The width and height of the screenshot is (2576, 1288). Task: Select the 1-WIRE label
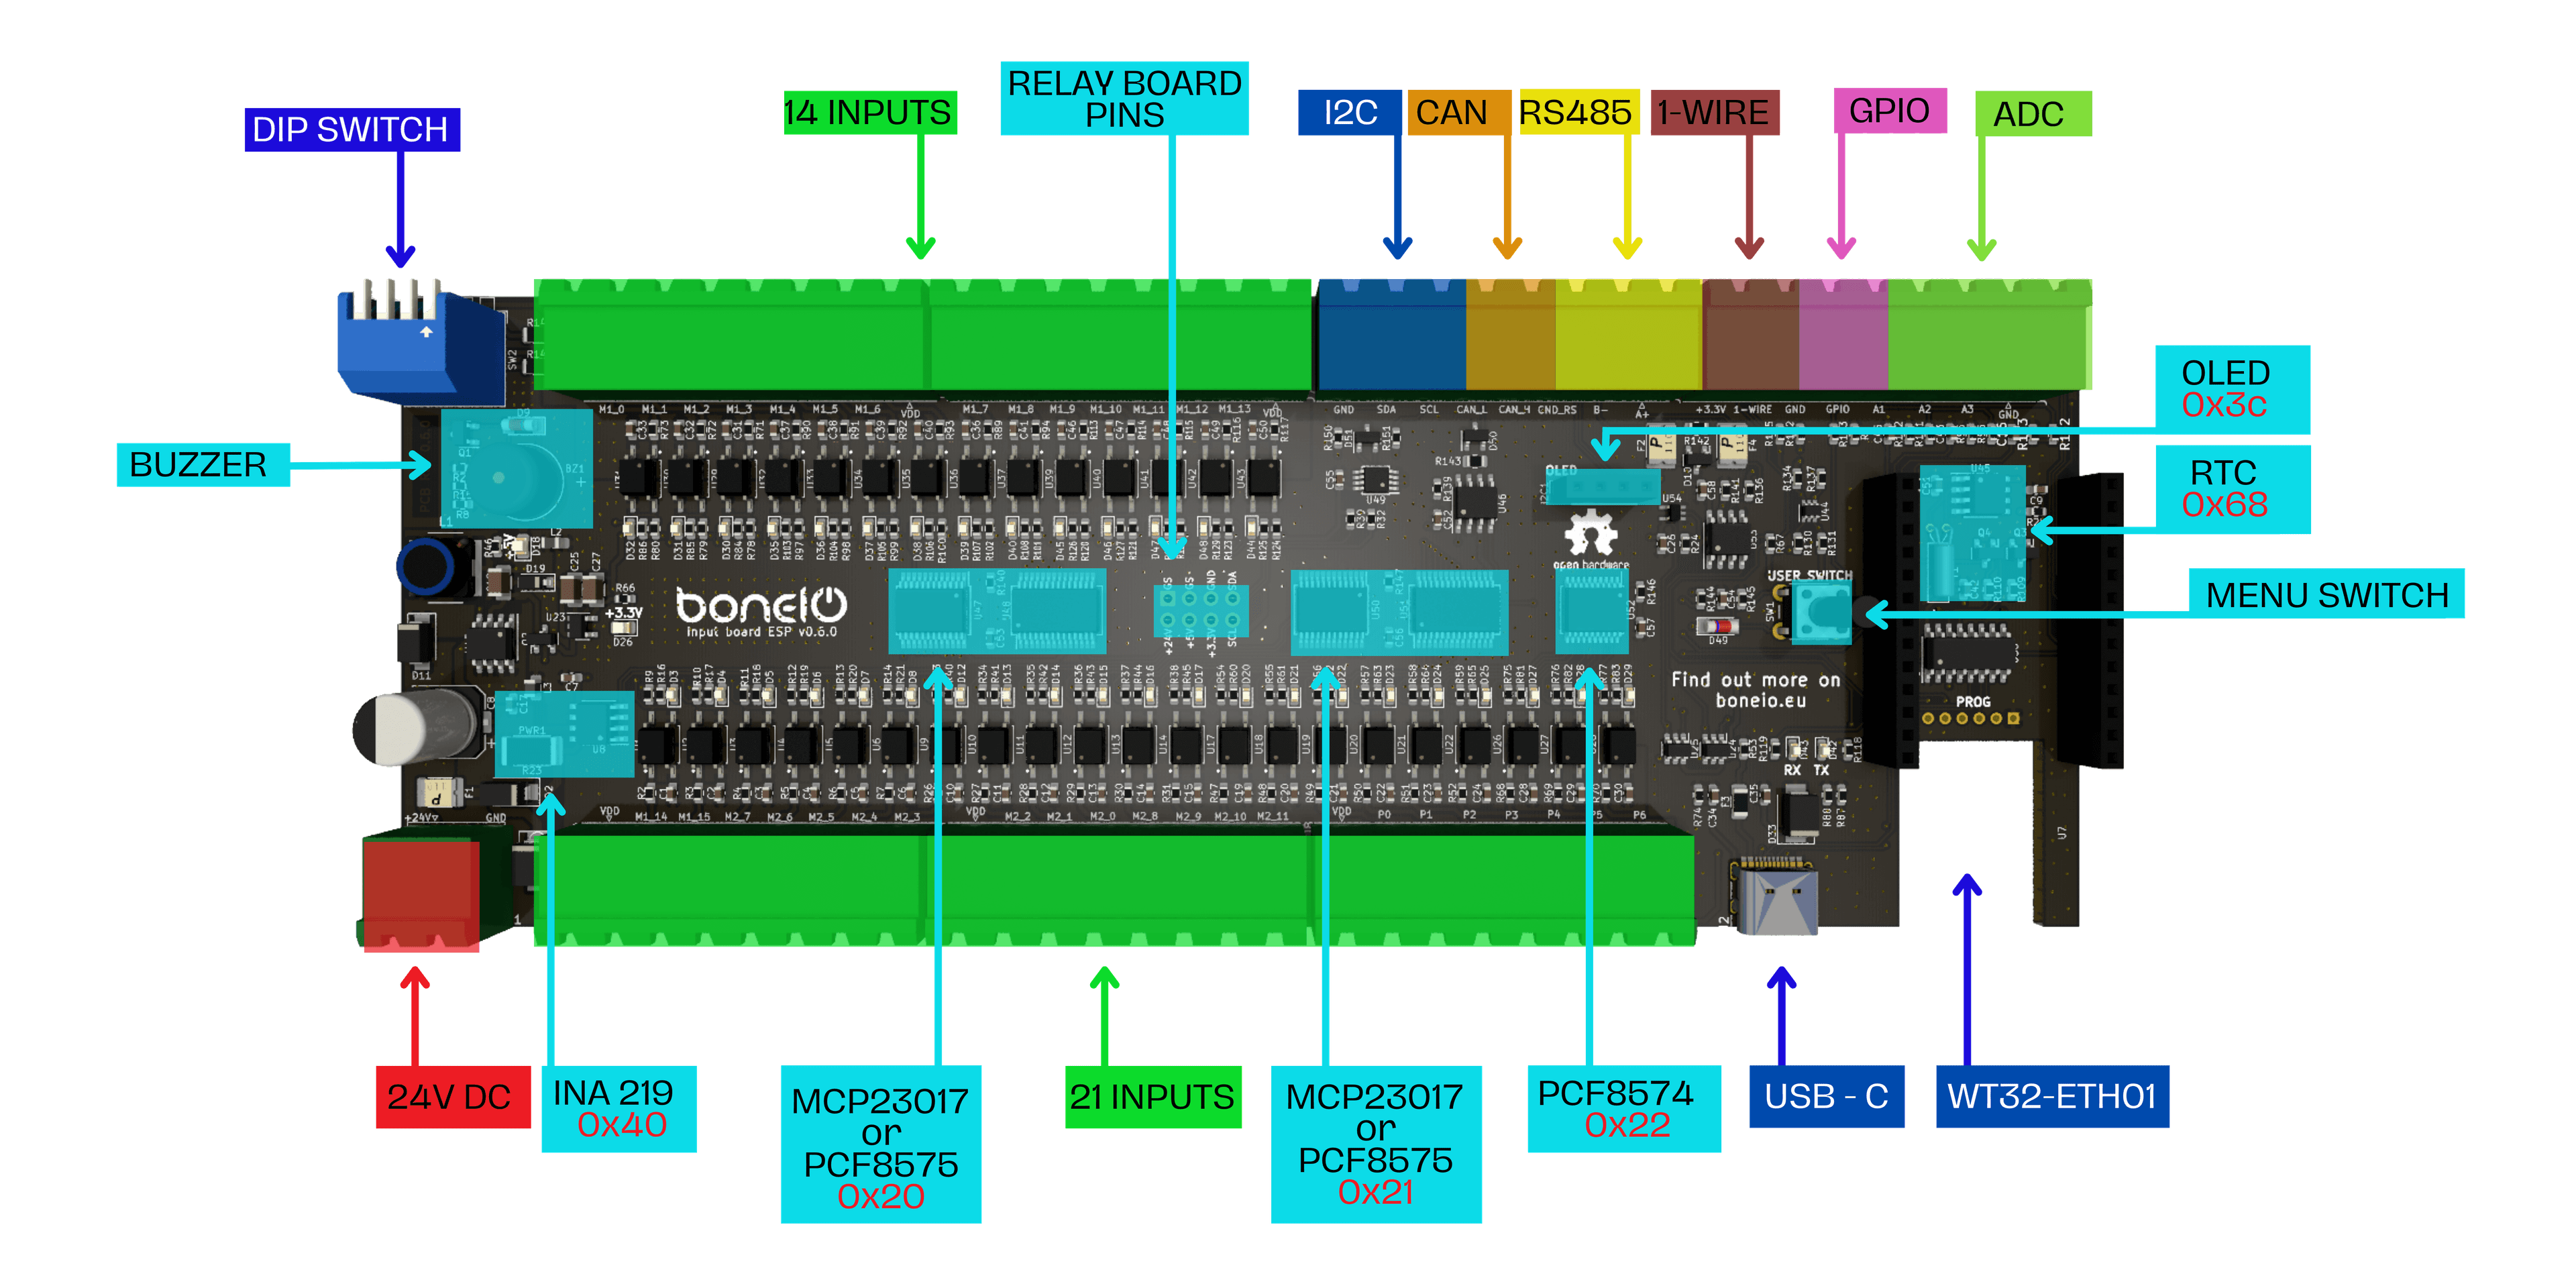pos(1714,112)
